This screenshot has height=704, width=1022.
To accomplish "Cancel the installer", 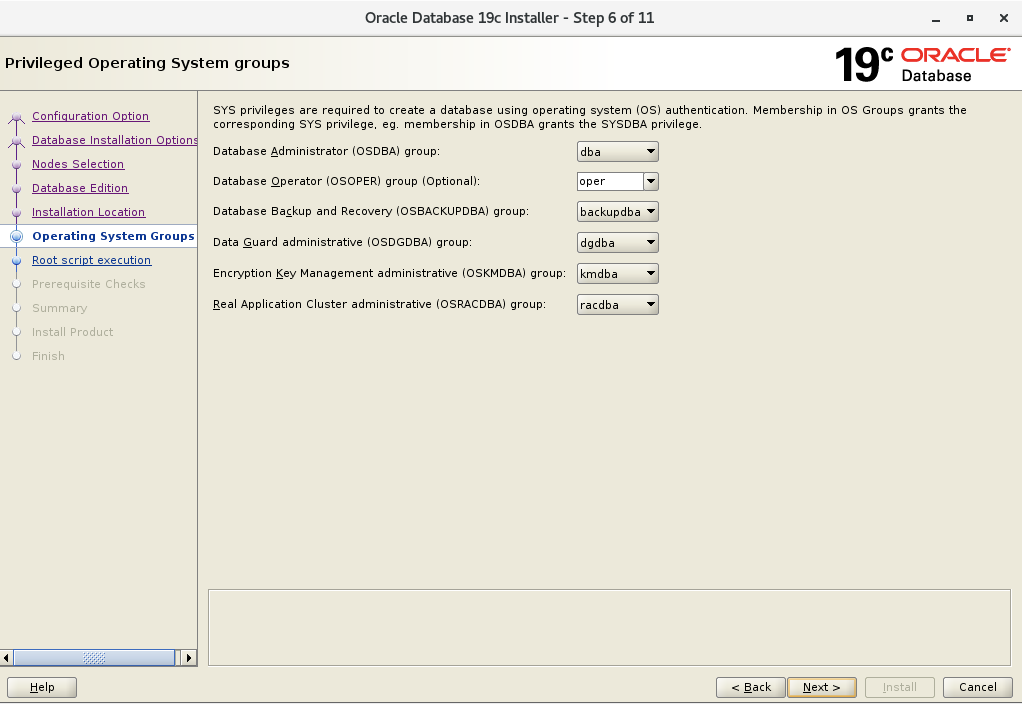I will click(977, 687).
